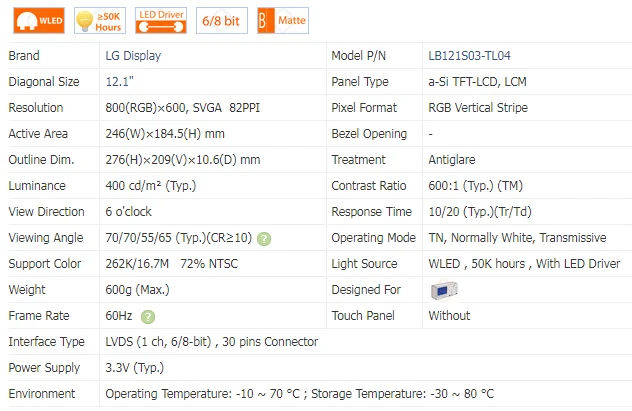The image size is (632, 411).
Task: Click the 12.1" diagonal size value
Action: [x=120, y=82]
